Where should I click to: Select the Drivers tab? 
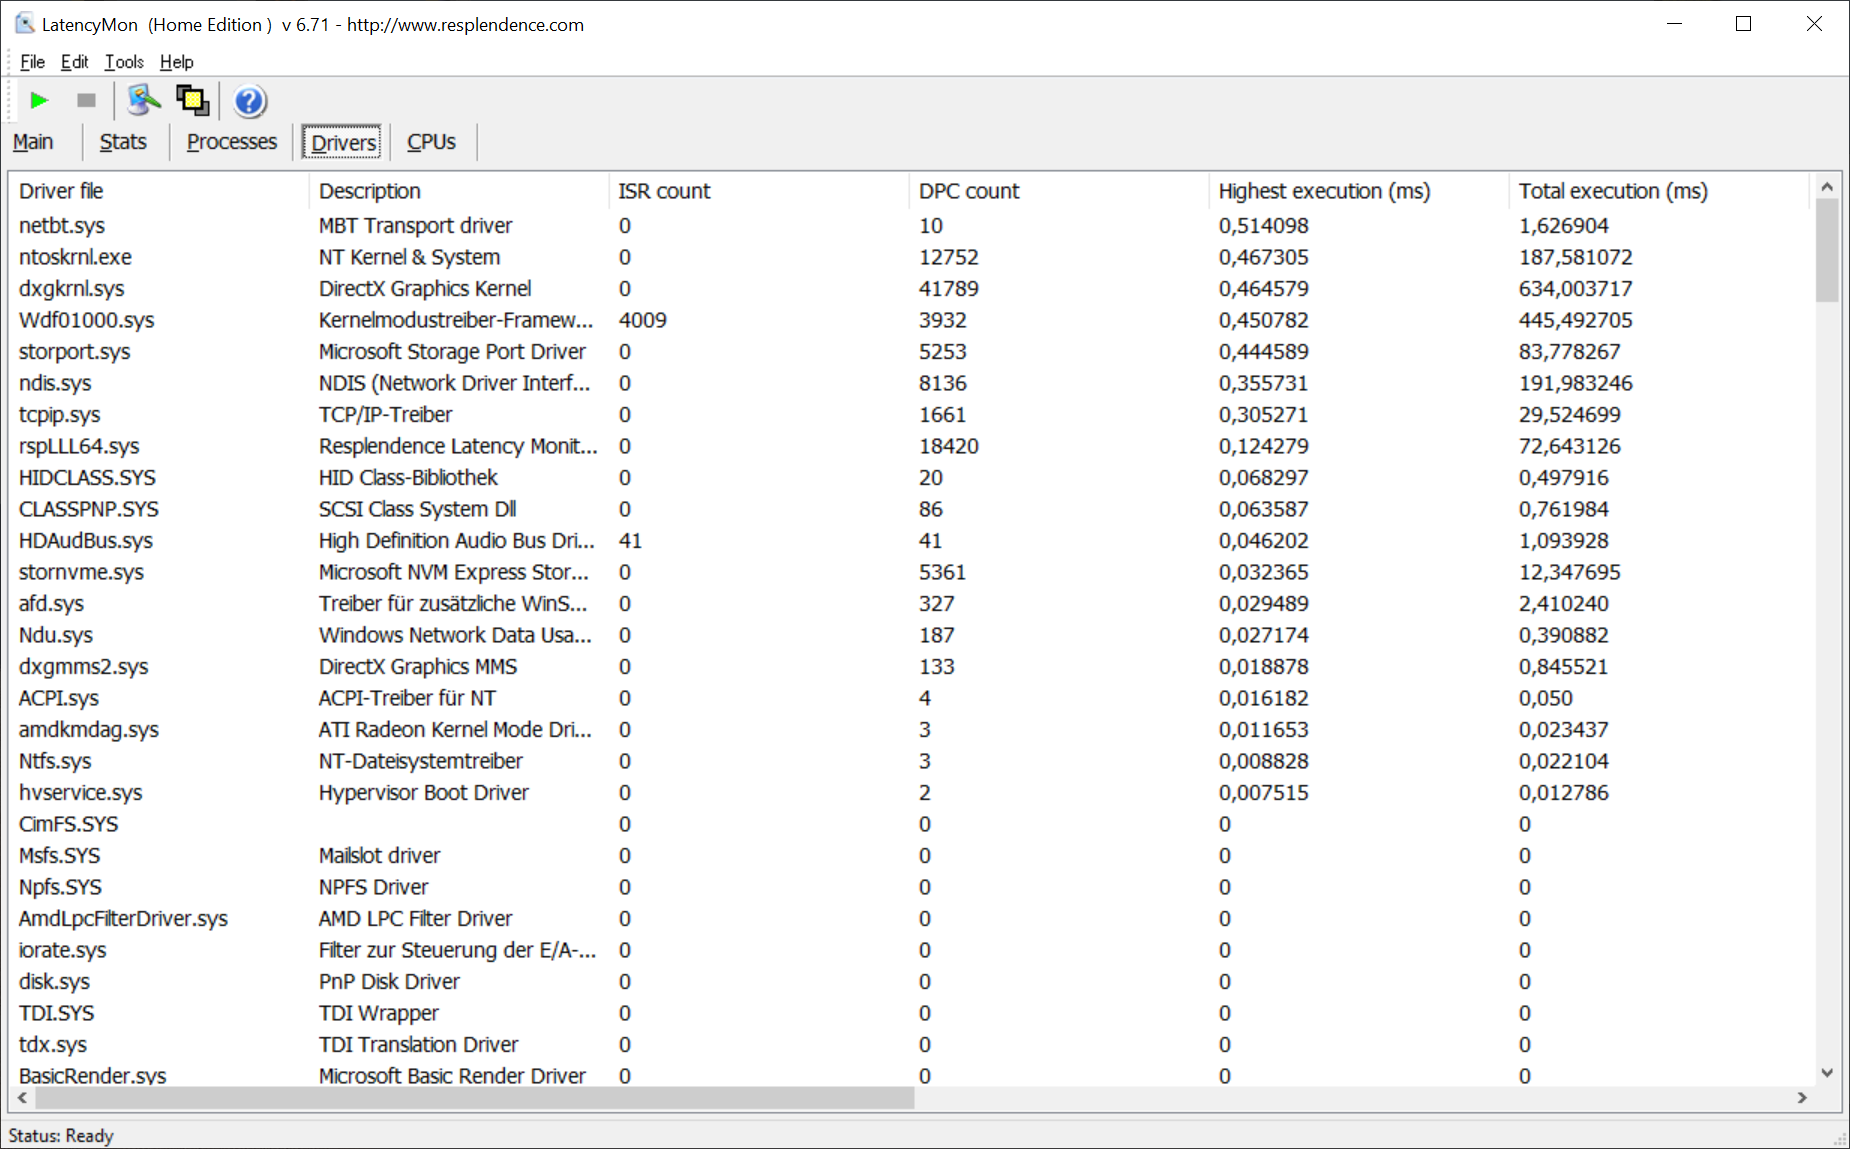343,143
